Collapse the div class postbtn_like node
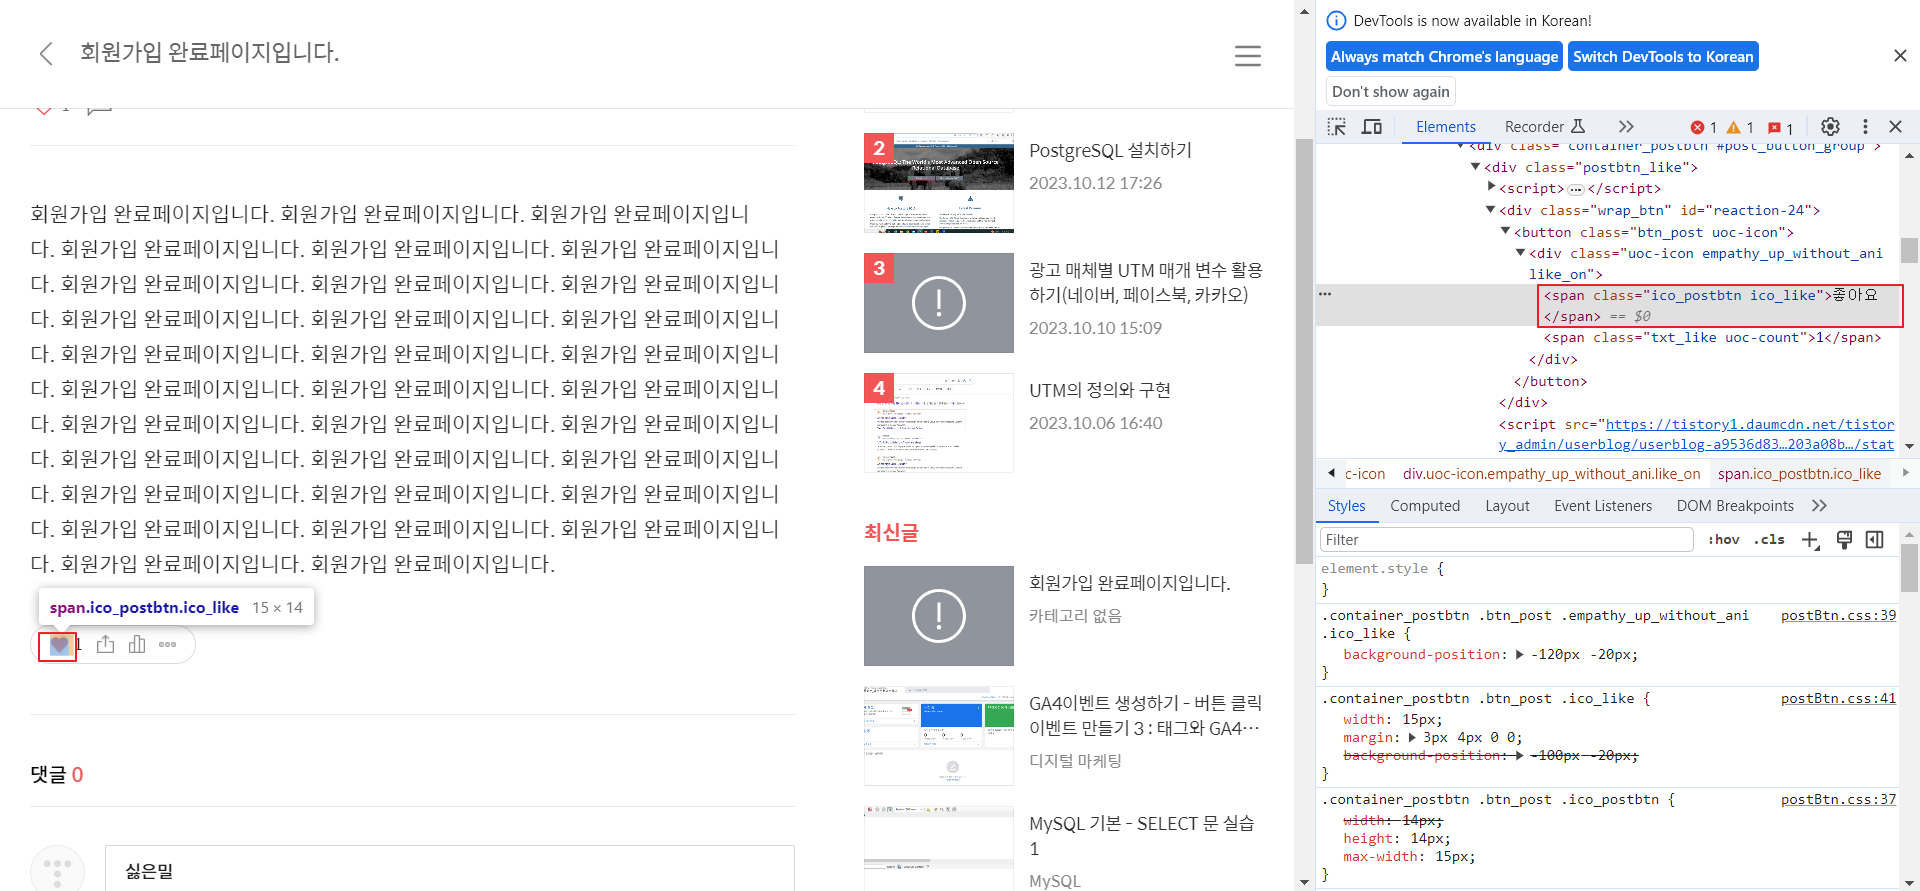The width and height of the screenshot is (1920, 891). [x=1475, y=167]
